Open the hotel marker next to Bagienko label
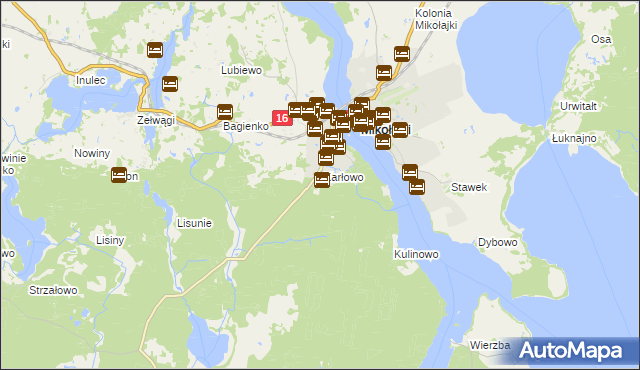 pyautogui.click(x=225, y=112)
